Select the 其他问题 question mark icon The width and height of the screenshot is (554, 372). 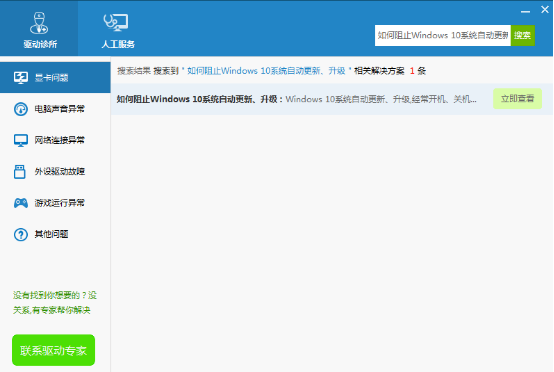click(x=20, y=234)
